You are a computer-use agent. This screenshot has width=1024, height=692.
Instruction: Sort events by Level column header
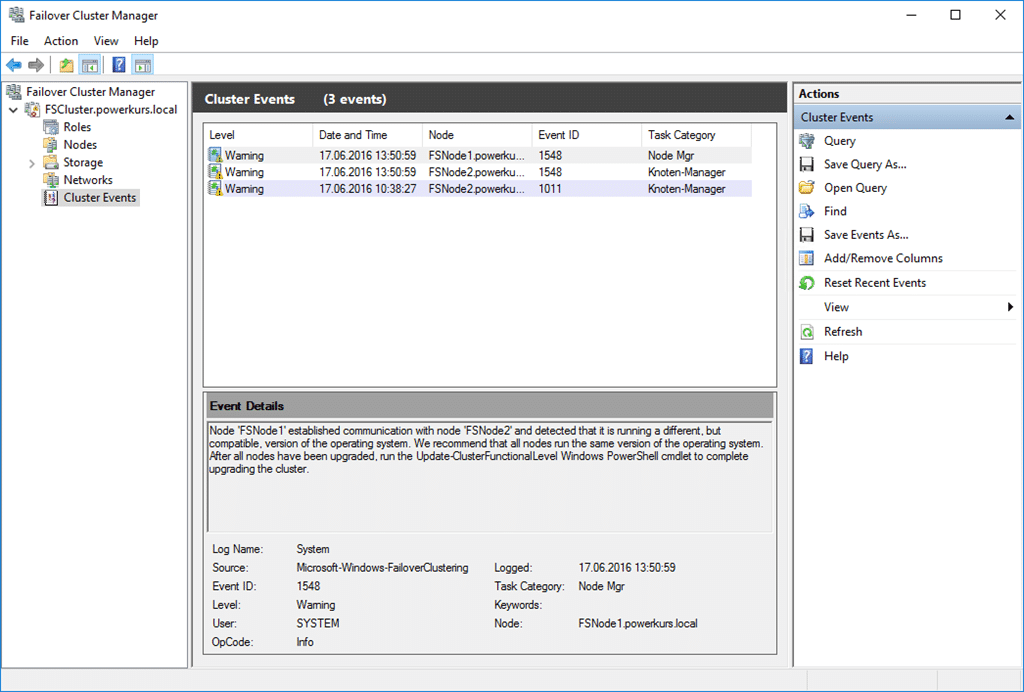(259, 135)
